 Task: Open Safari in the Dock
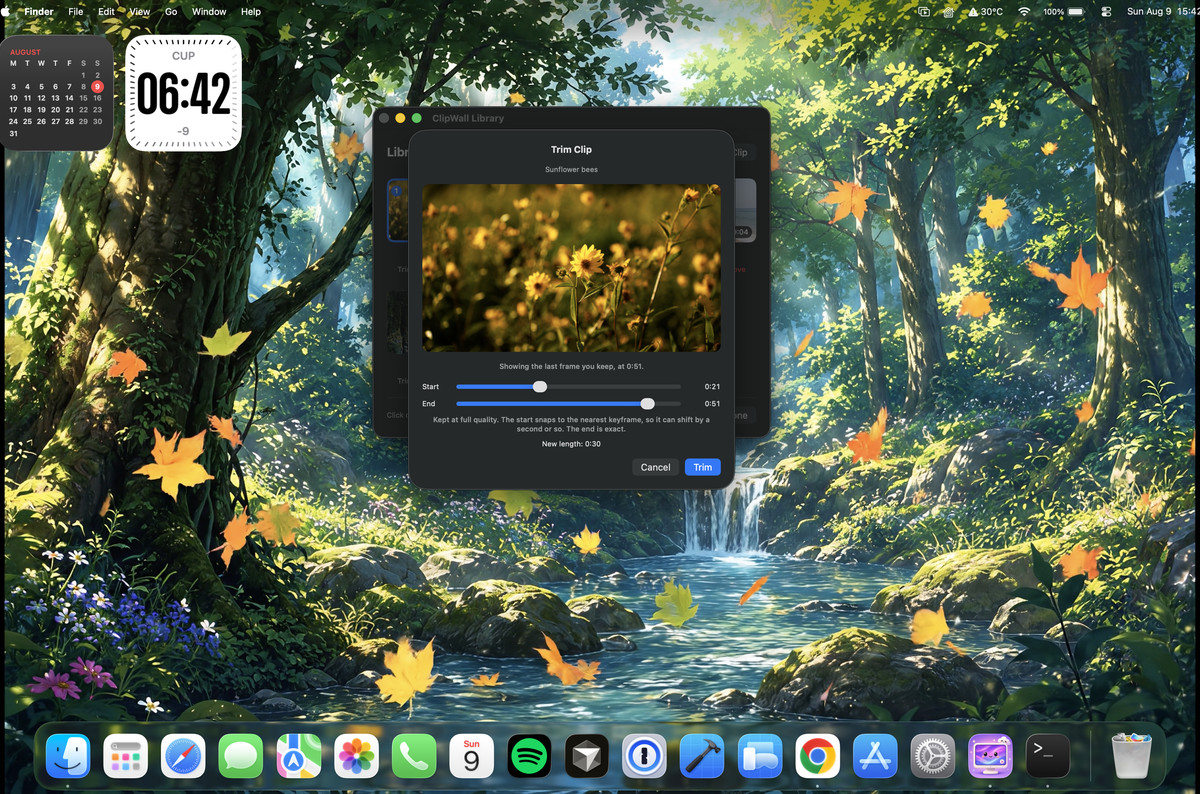[x=183, y=756]
